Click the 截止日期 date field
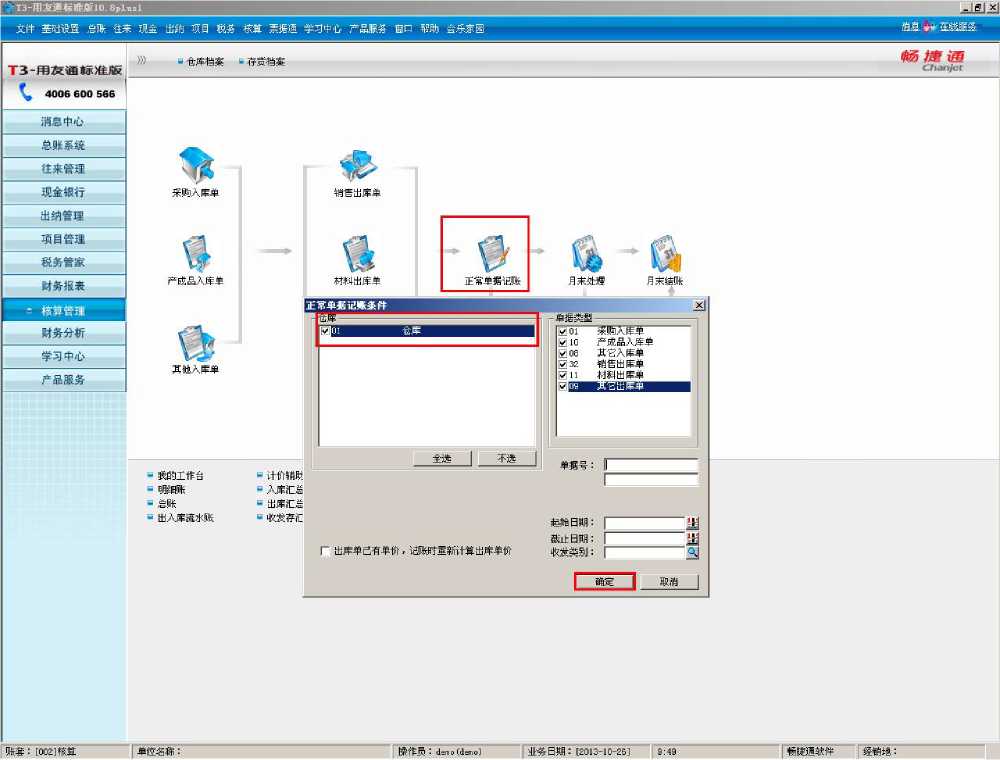 tap(645, 538)
